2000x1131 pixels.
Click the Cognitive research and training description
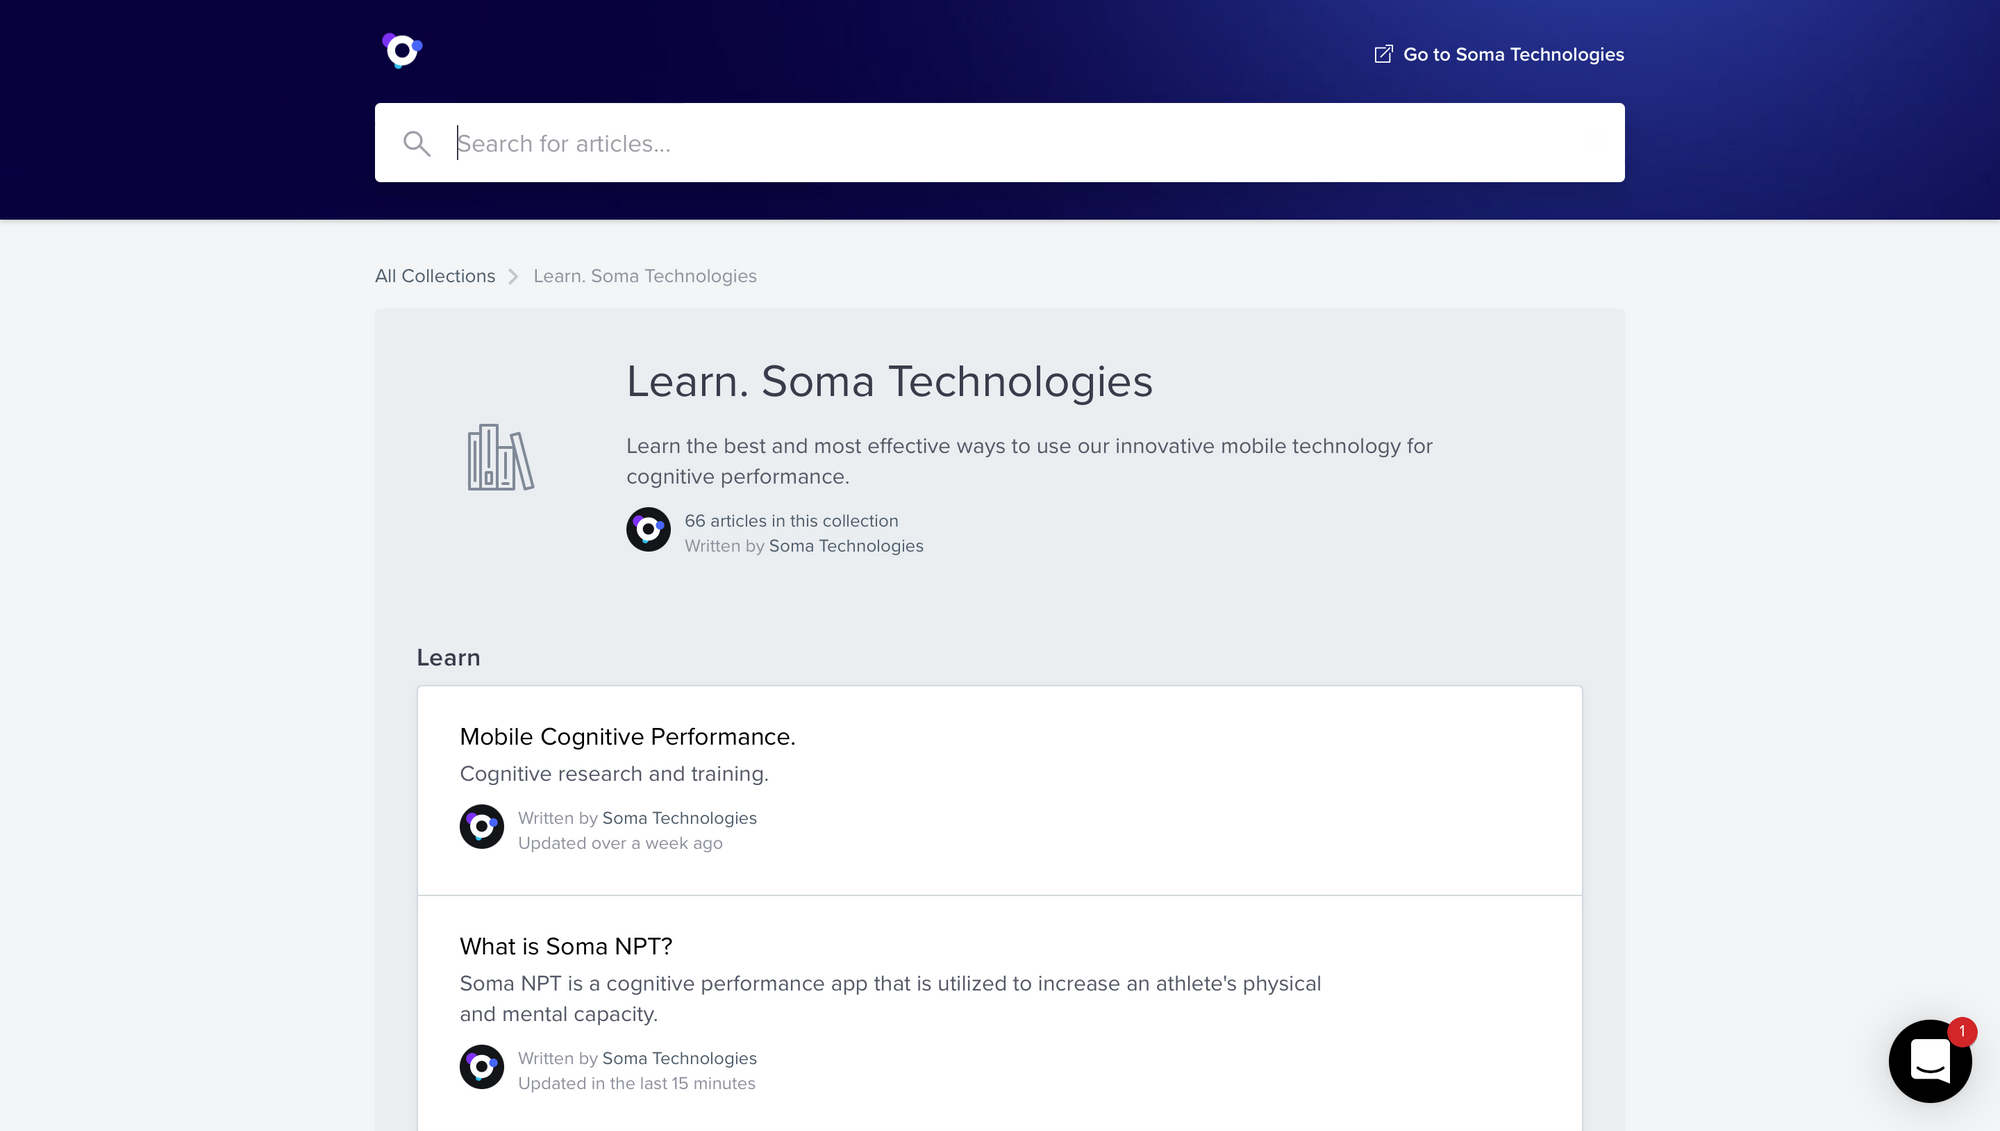click(x=614, y=774)
